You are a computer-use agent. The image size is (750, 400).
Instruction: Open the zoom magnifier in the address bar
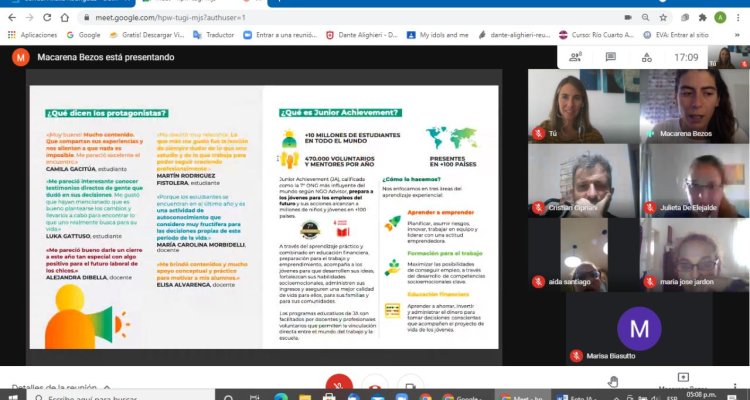click(646, 18)
